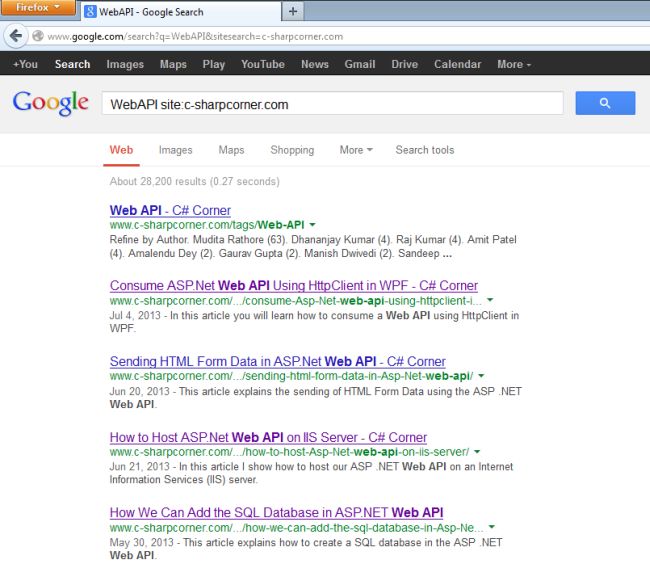Open arrow next to sending-html-form-data URL
Screen dimensions: 650x564
pyautogui.click(x=481, y=376)
